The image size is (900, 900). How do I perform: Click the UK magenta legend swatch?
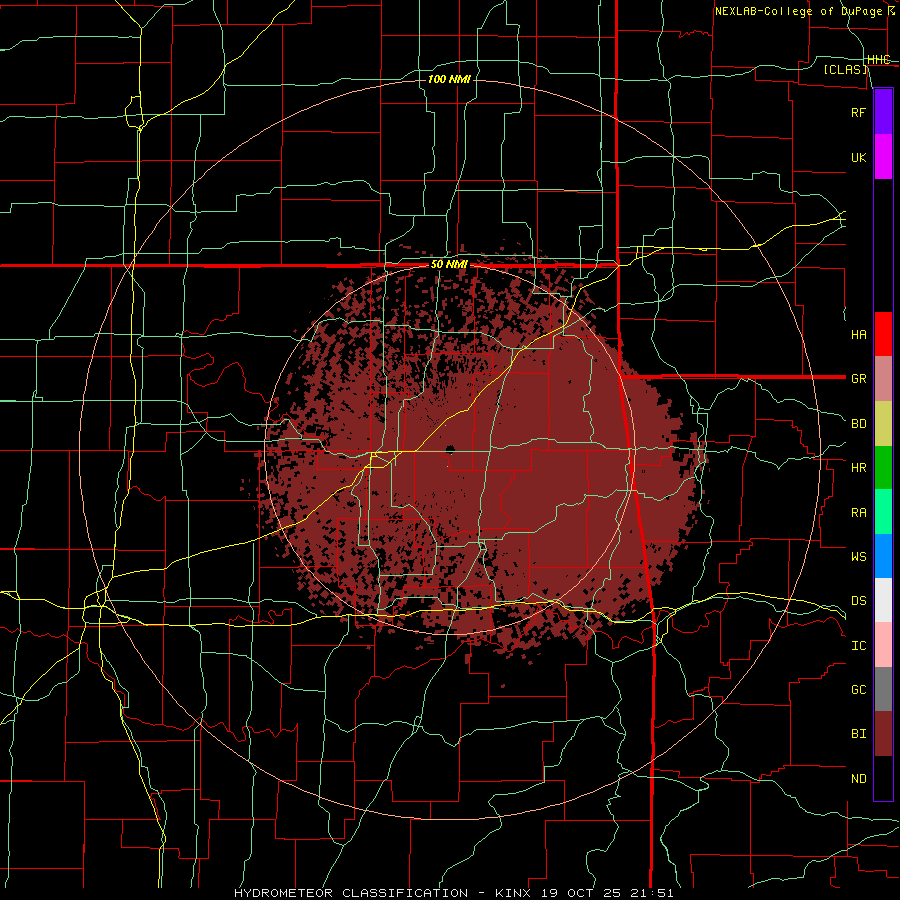(x=883, y=157)
